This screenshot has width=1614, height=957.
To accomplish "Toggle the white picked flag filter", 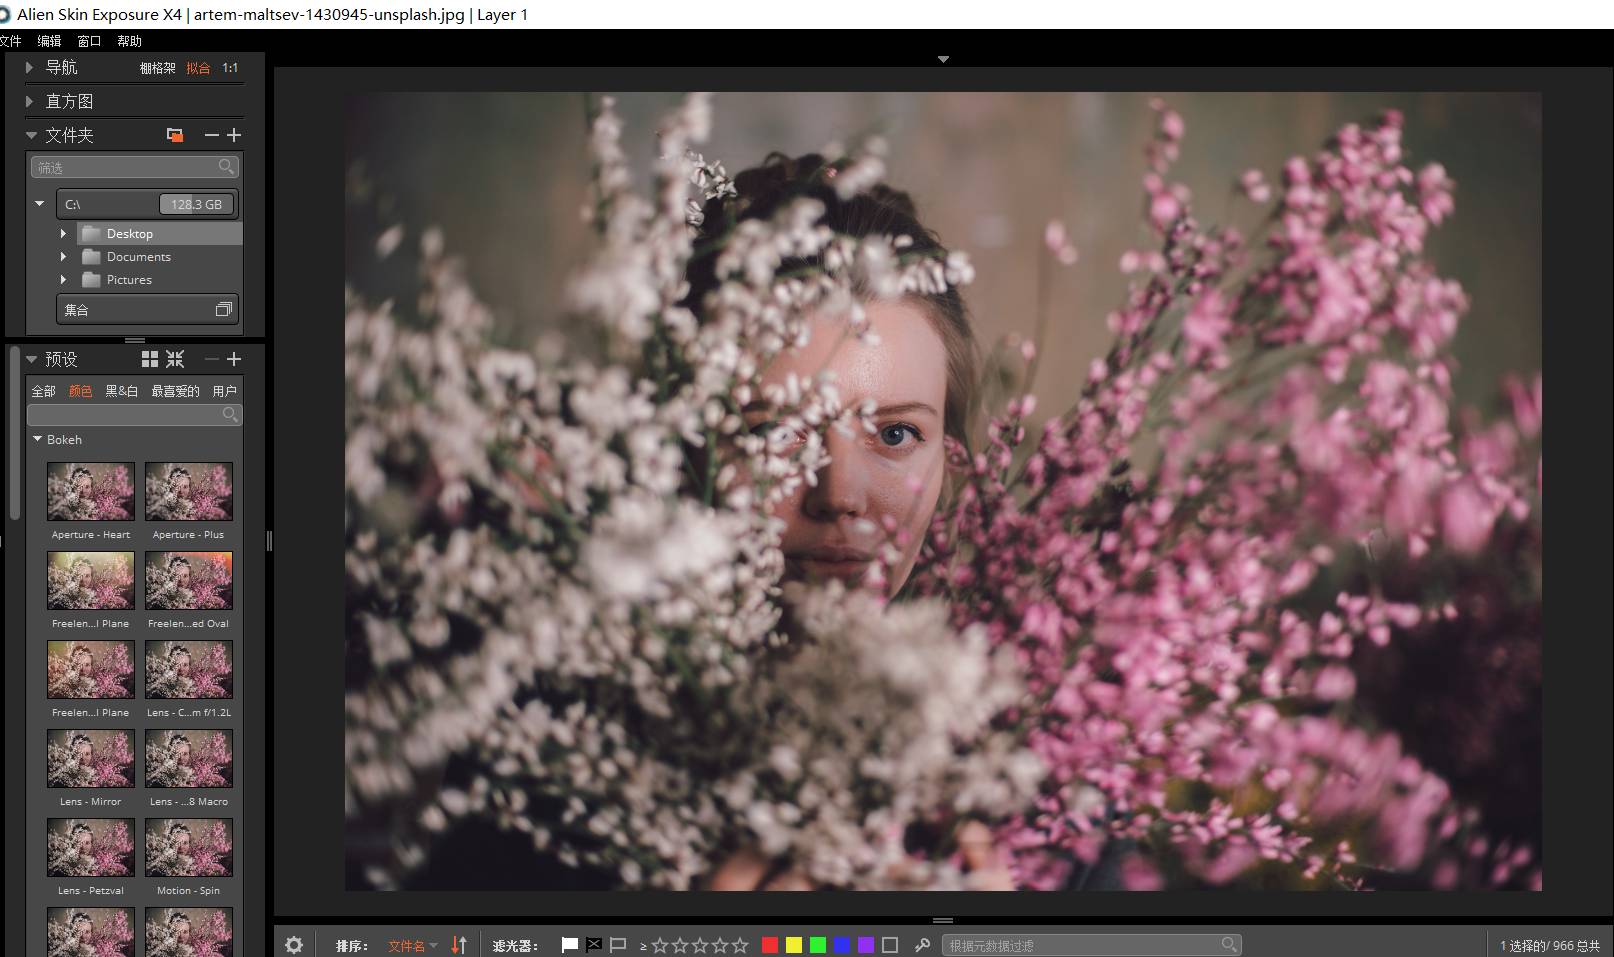I will (x=570, y=945).
